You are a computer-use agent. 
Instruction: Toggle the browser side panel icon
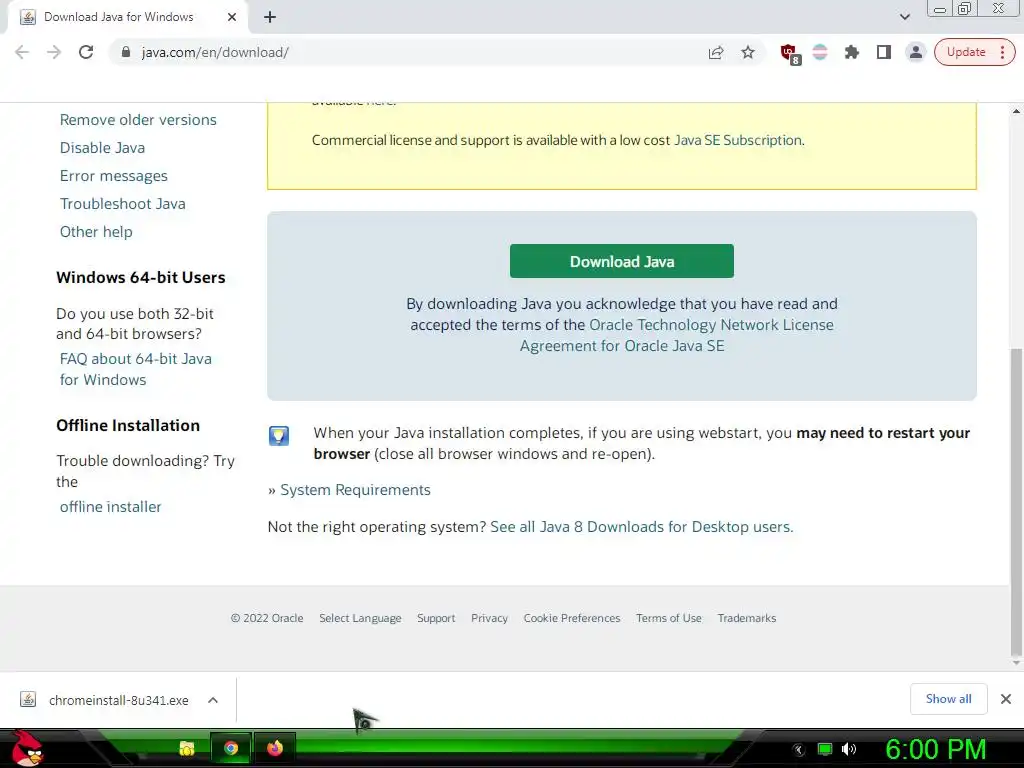tap(884, 52)
